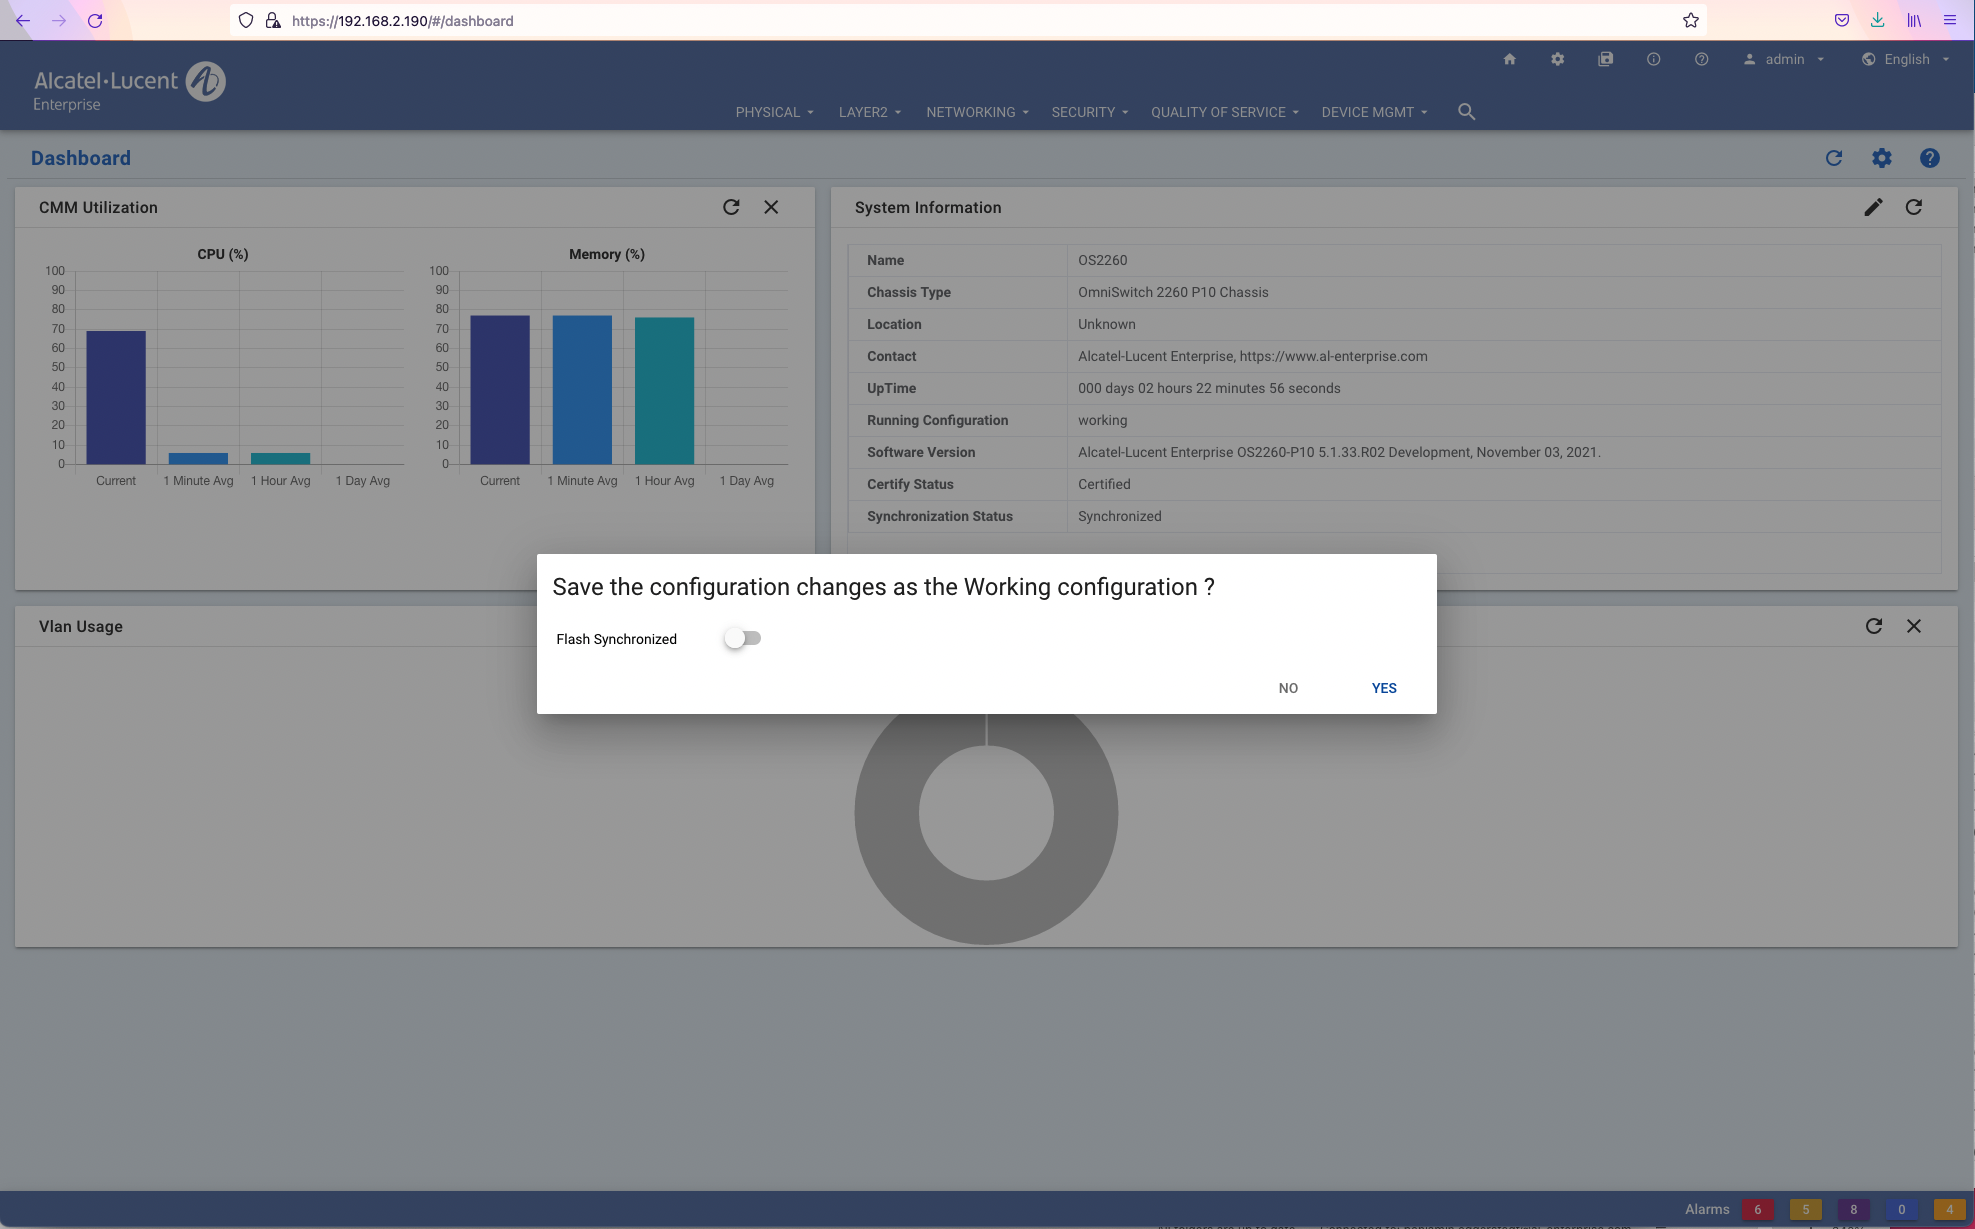Image resolution: width=1975 pixels, height=1229 pixels.
Task: Expand the DEVICE MGMT menu
Action: (1373, 112)
